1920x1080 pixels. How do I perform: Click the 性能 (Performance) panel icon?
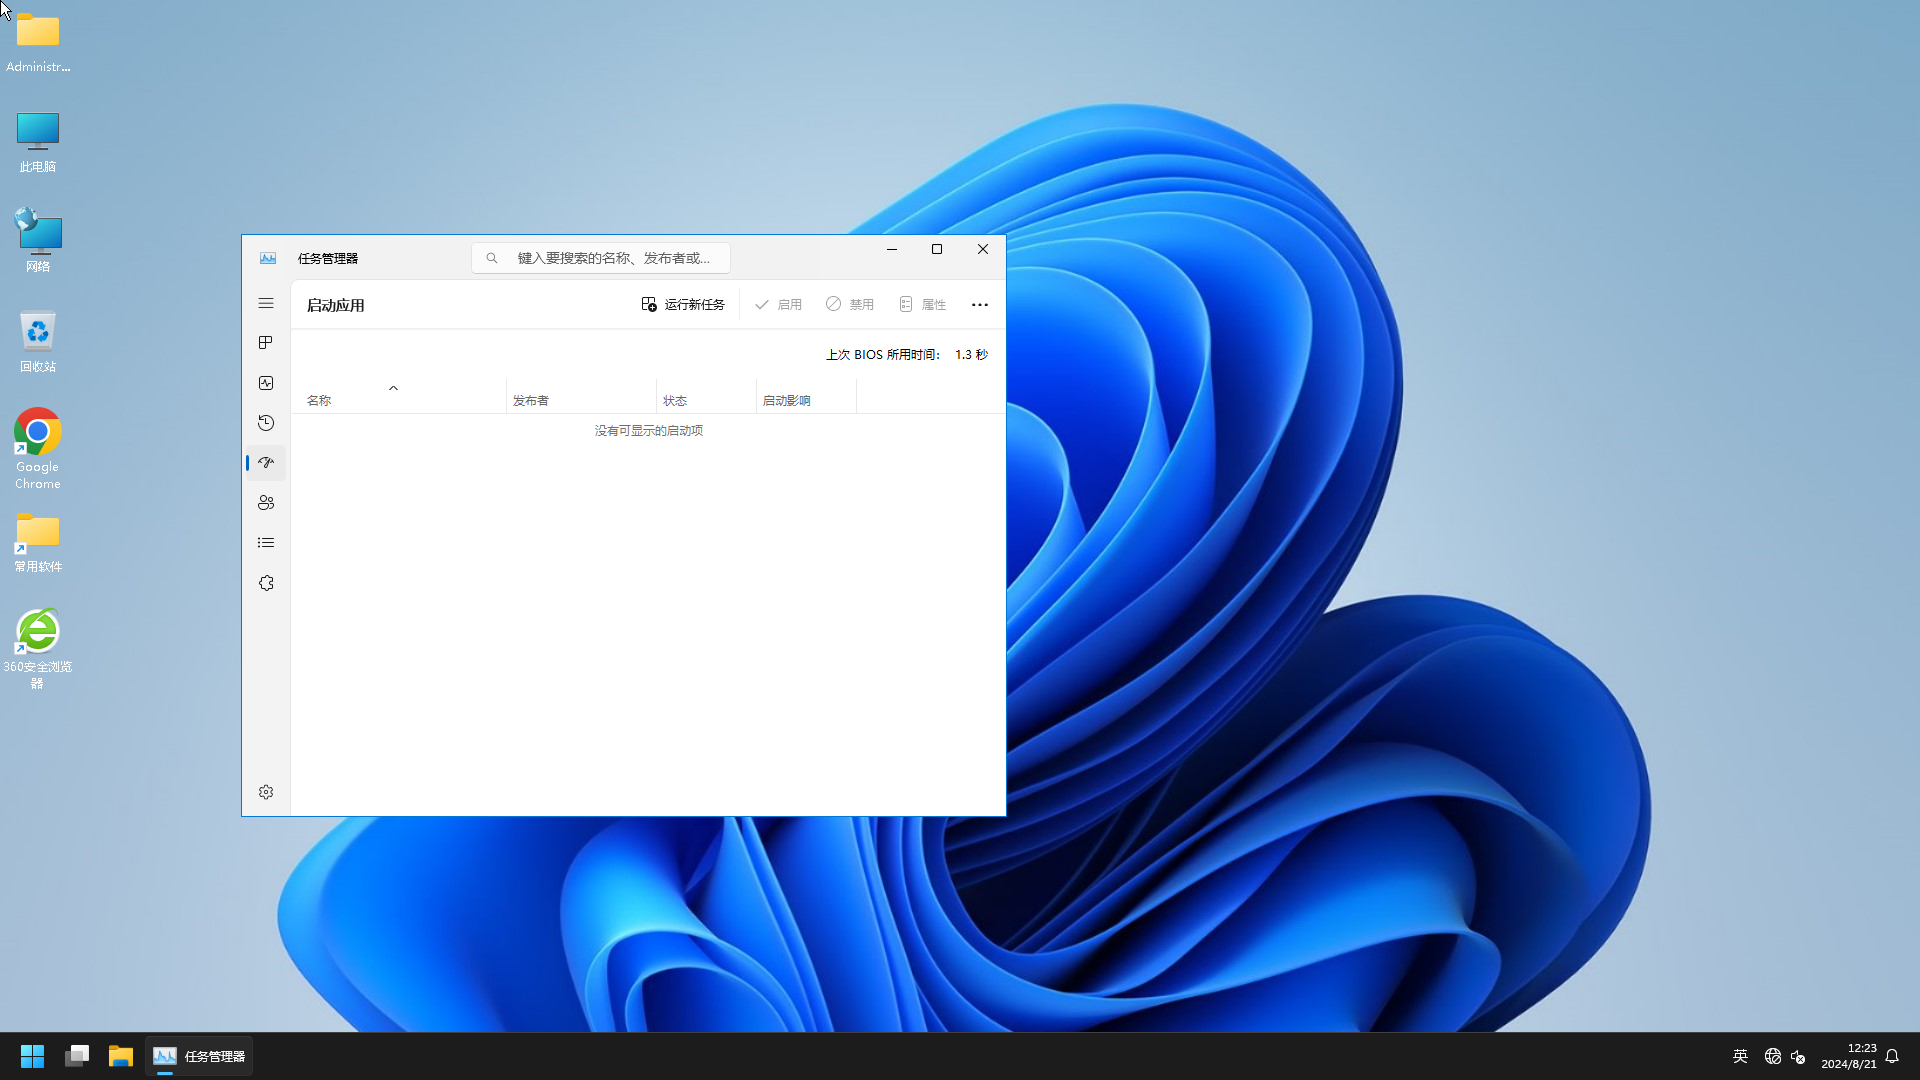[x=265, y=382]
